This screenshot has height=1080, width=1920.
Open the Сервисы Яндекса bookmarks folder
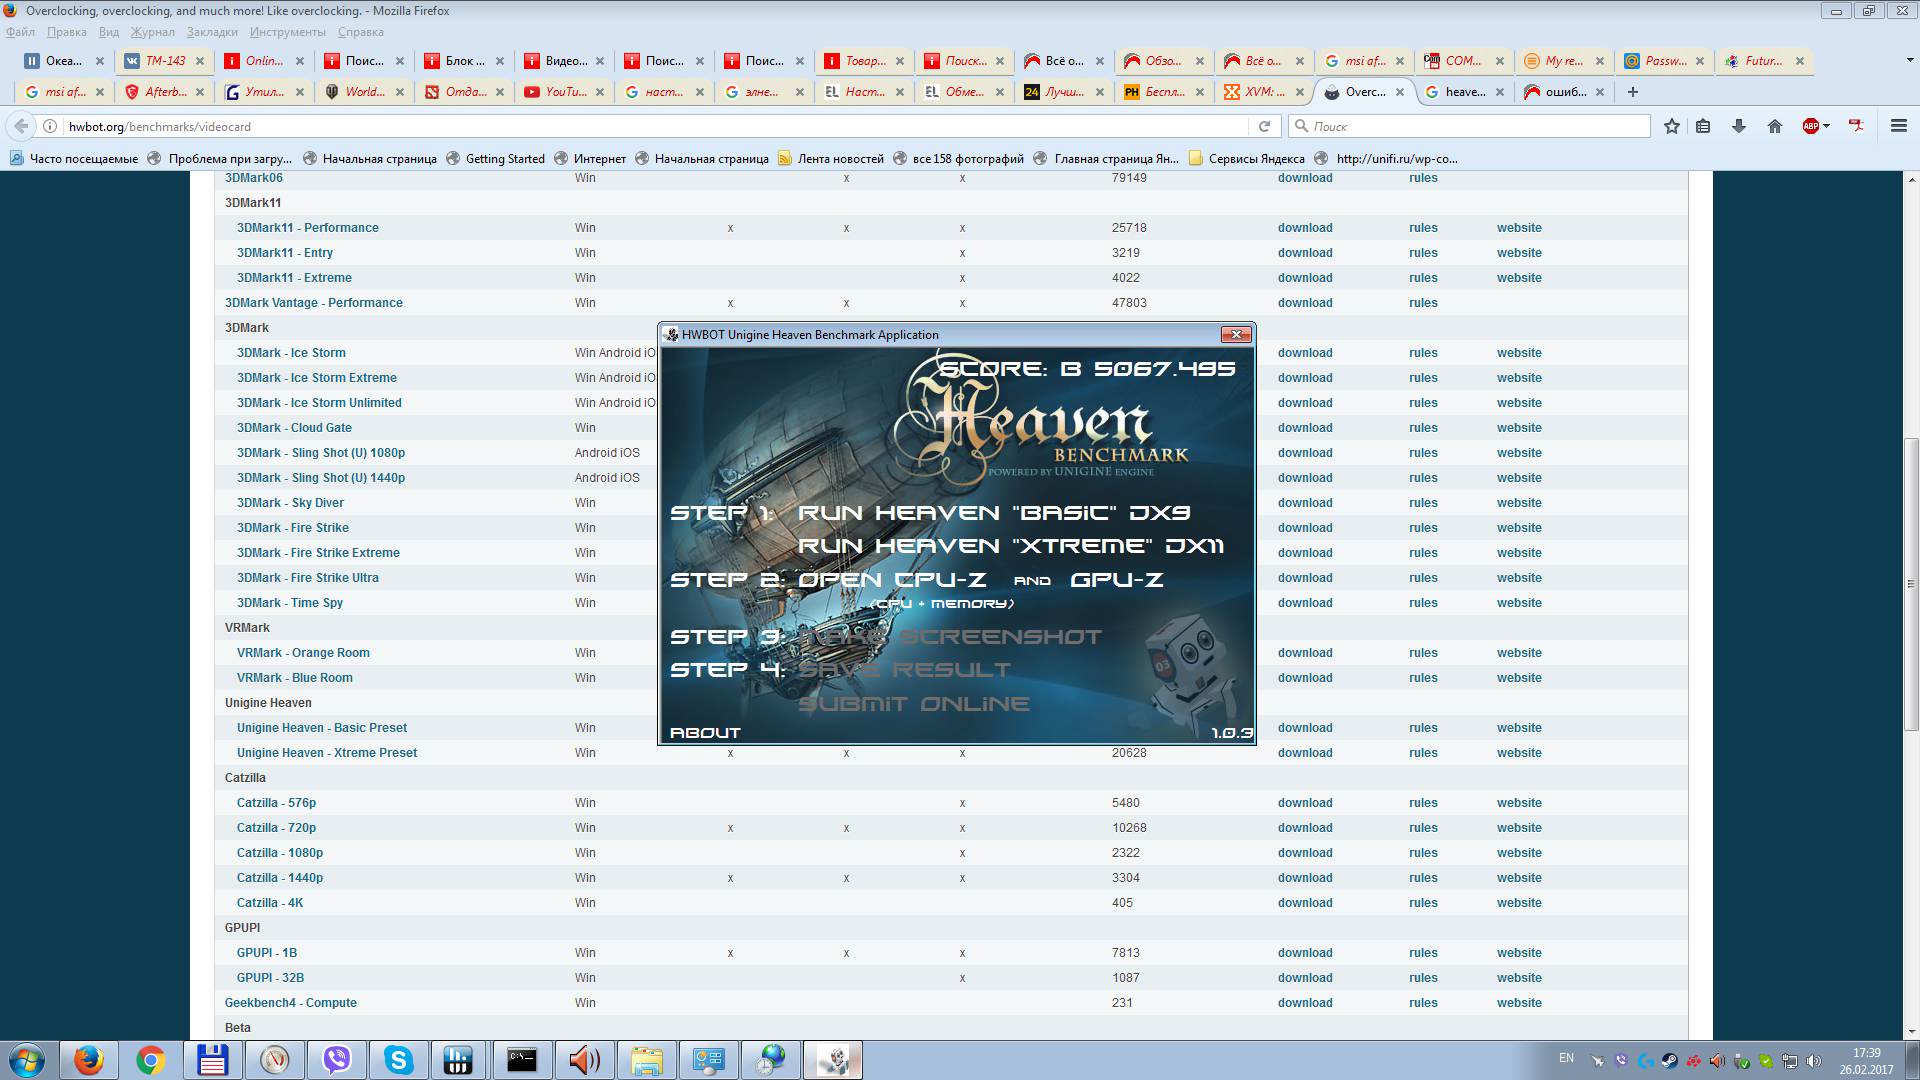pyautogui.click(x=1246, y=158)
